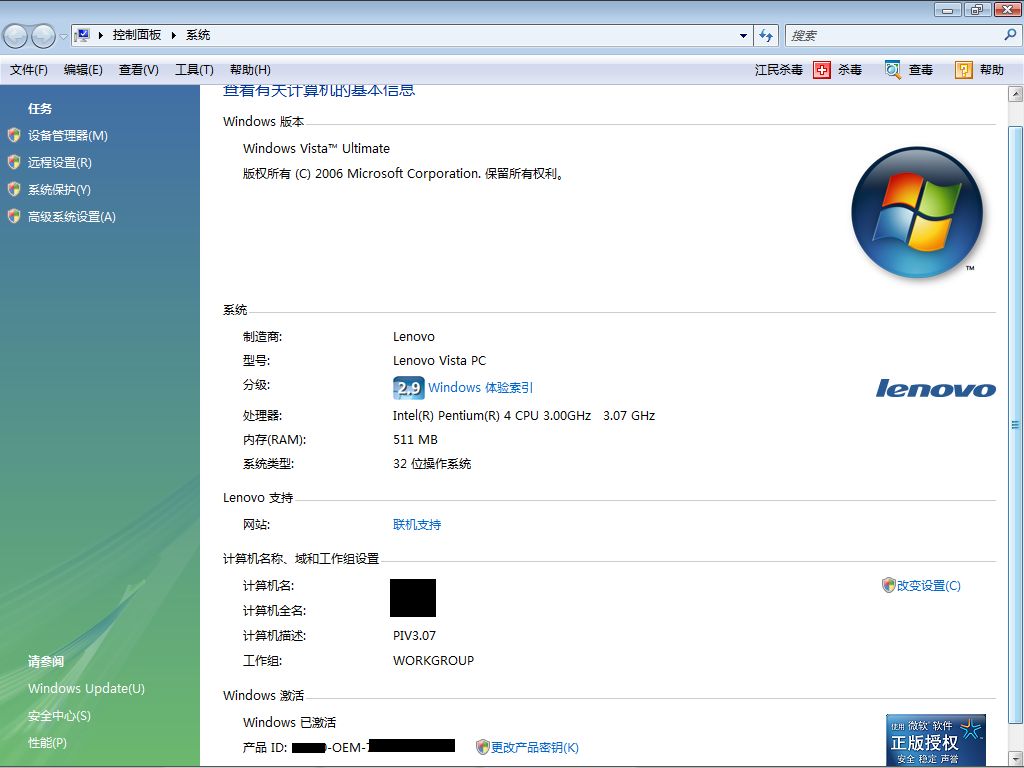Select the 511 MB memory value

415,440
